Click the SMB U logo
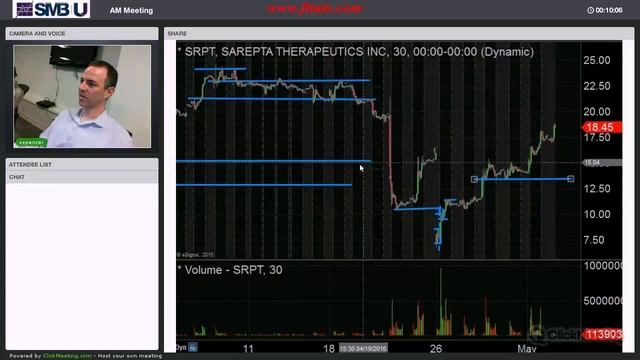640x360 pixels. [51, 9]
